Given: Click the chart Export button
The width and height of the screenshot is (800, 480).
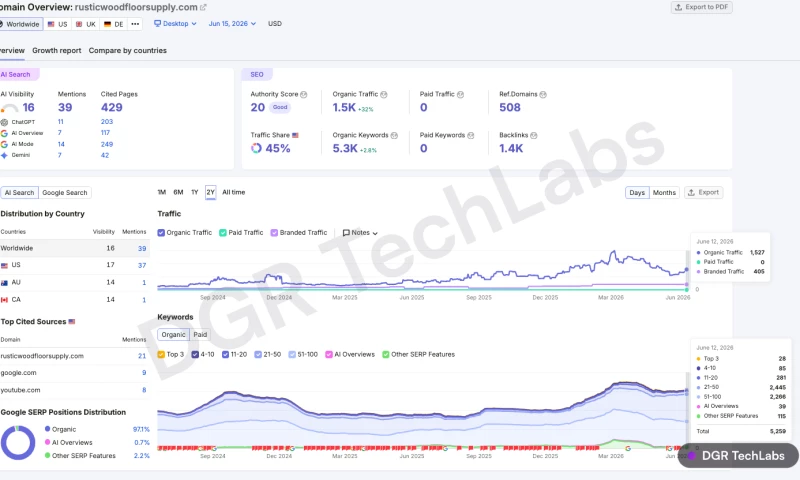Looking at the screenshot, I should [x=704, y=192].
